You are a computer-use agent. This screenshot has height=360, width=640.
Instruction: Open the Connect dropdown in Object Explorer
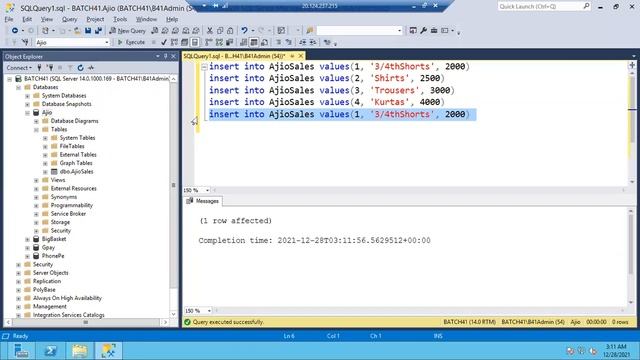(19, 68)
